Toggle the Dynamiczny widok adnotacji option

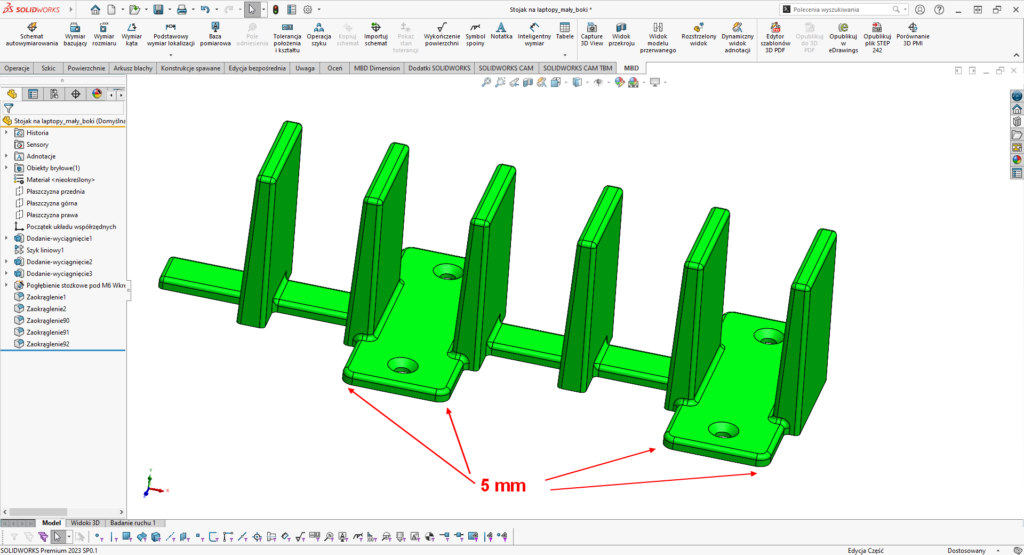point(737,34)
